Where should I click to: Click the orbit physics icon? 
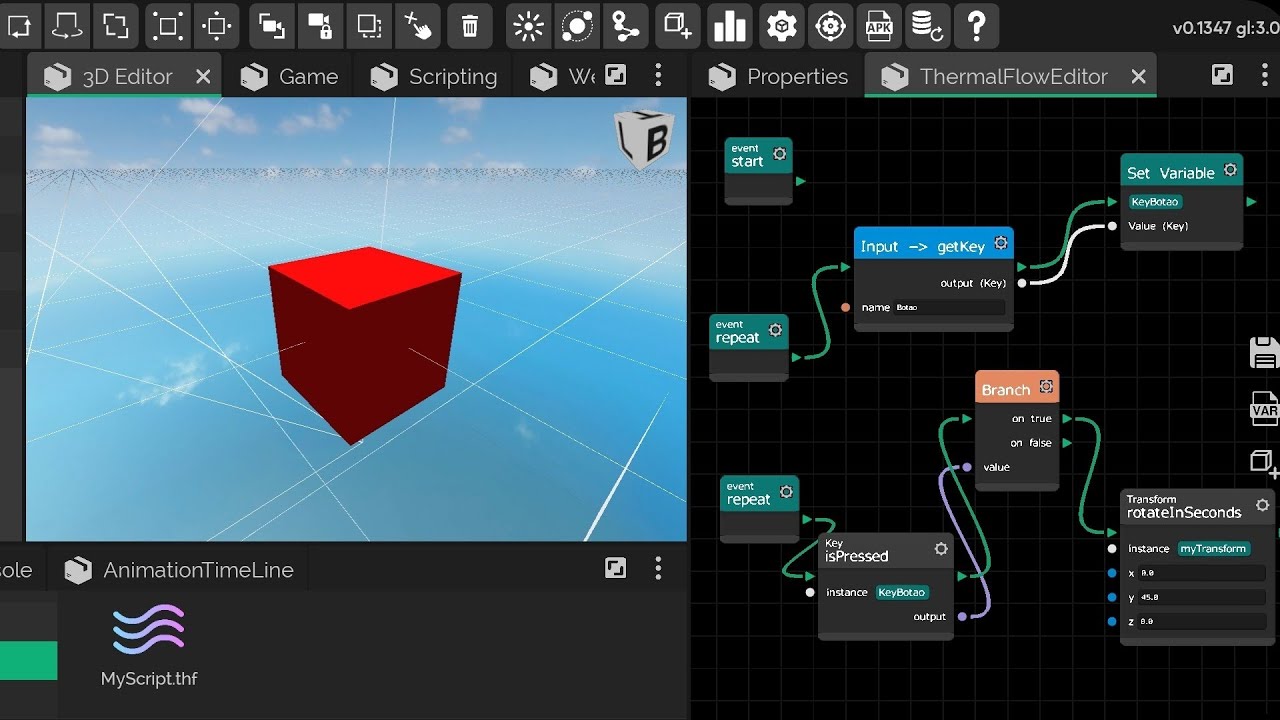(577, 26)
